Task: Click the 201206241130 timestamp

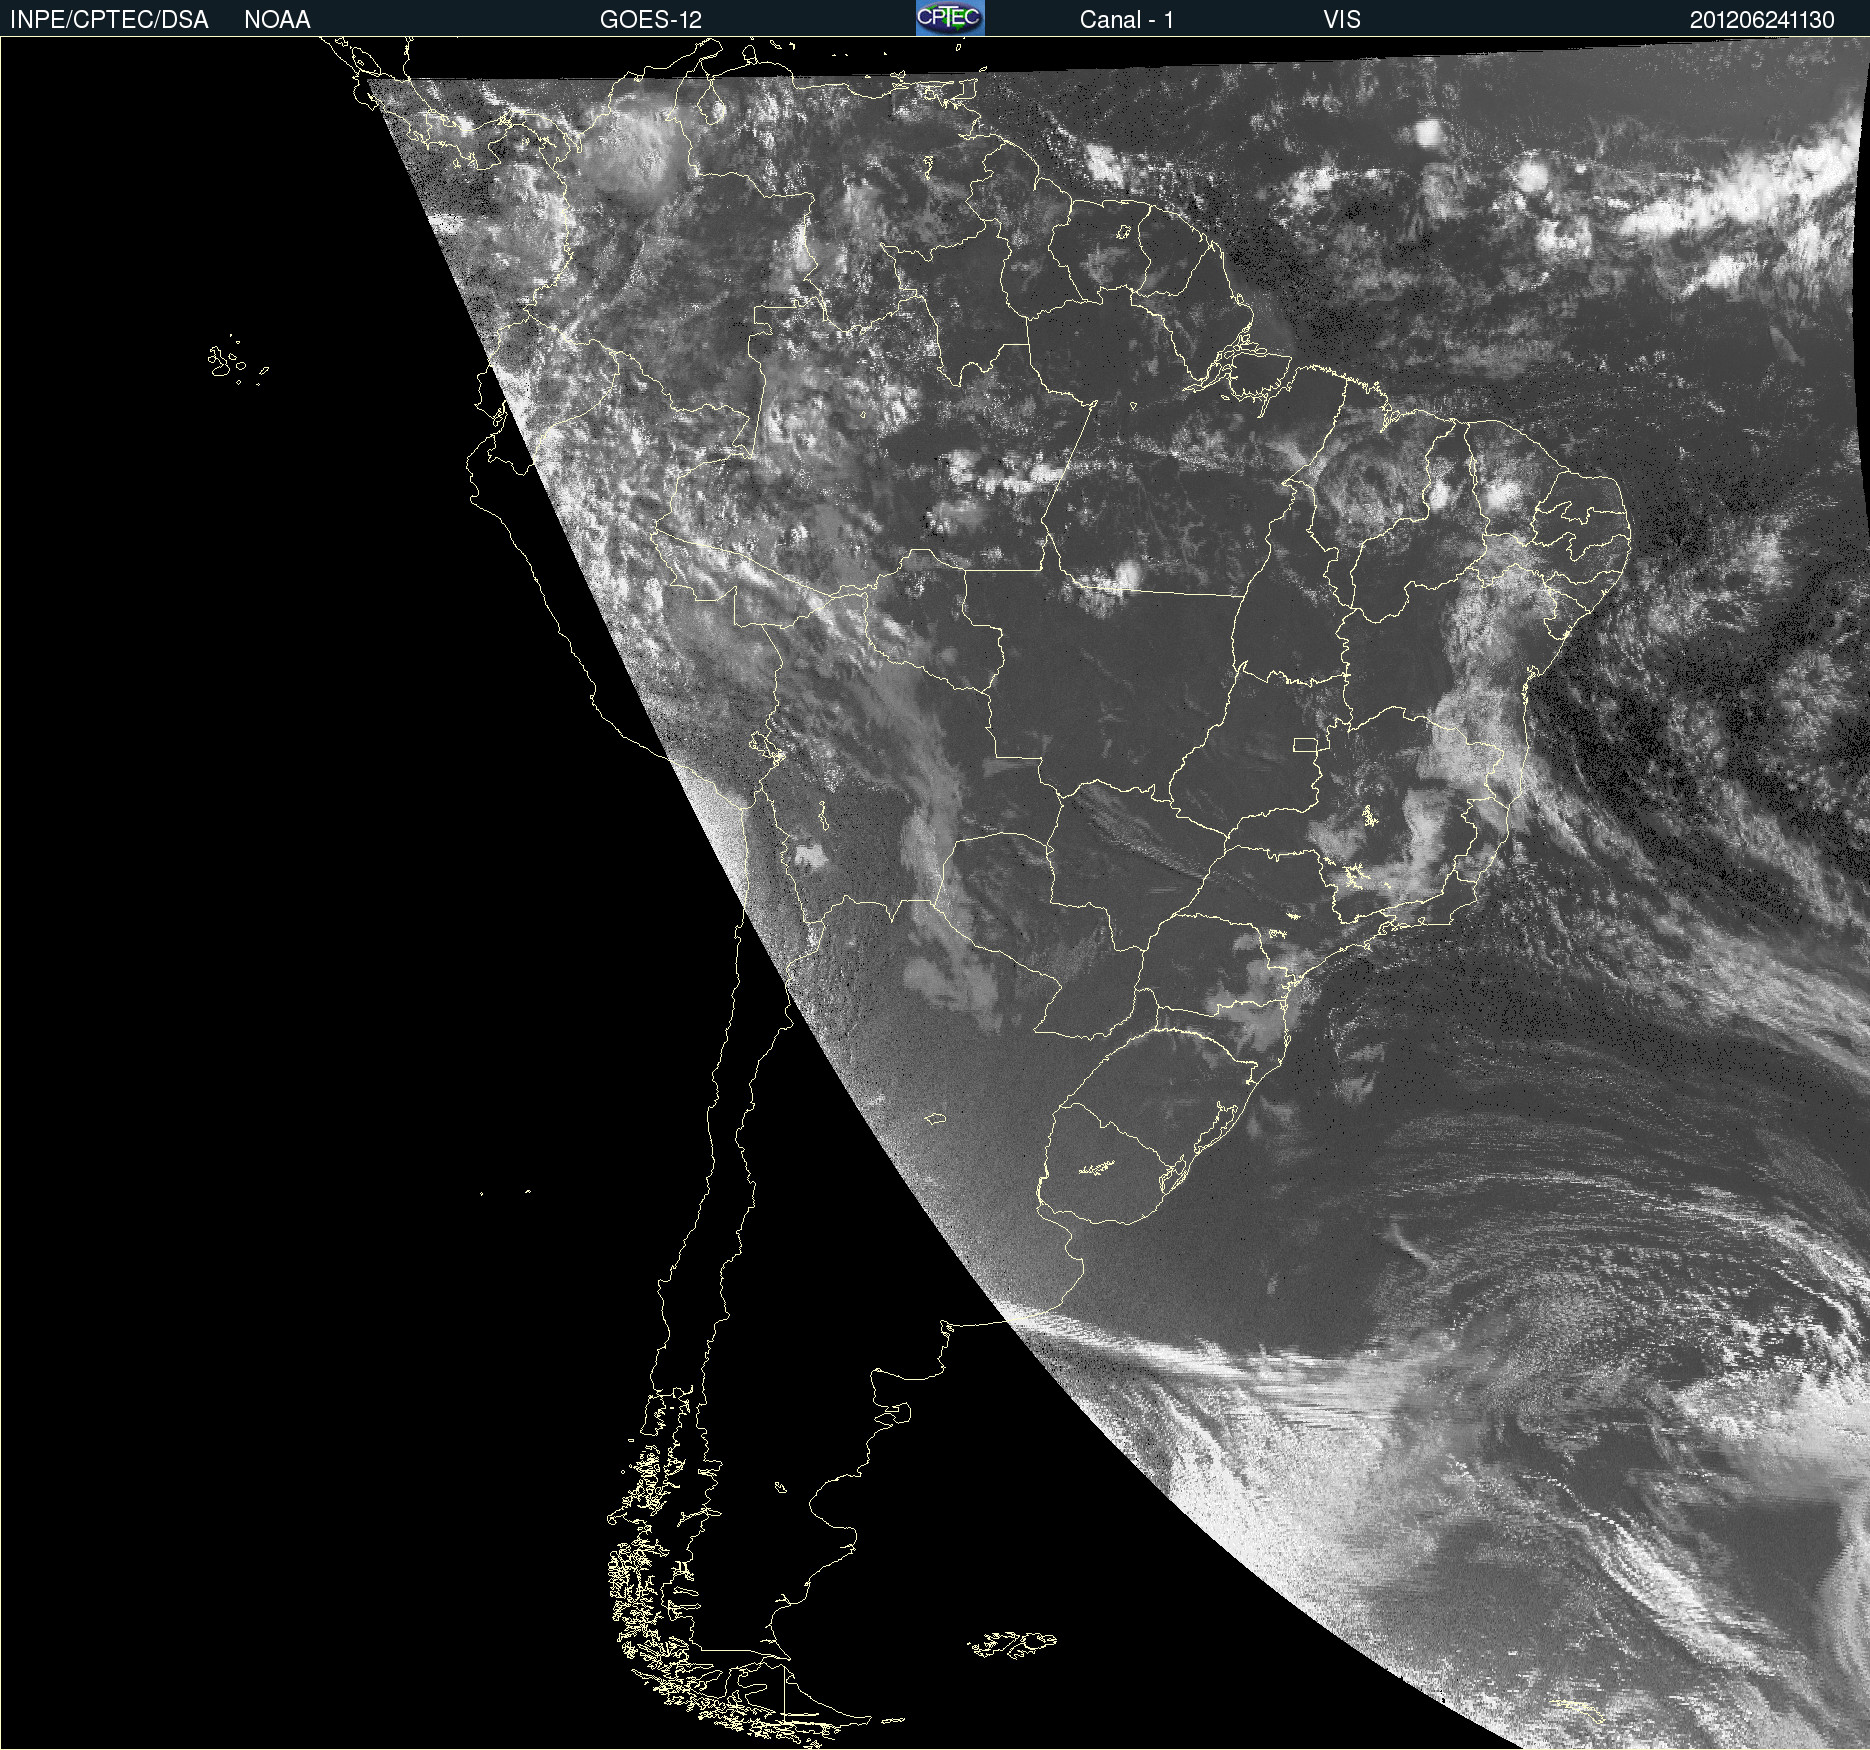Action: [x=1762, y=20]
